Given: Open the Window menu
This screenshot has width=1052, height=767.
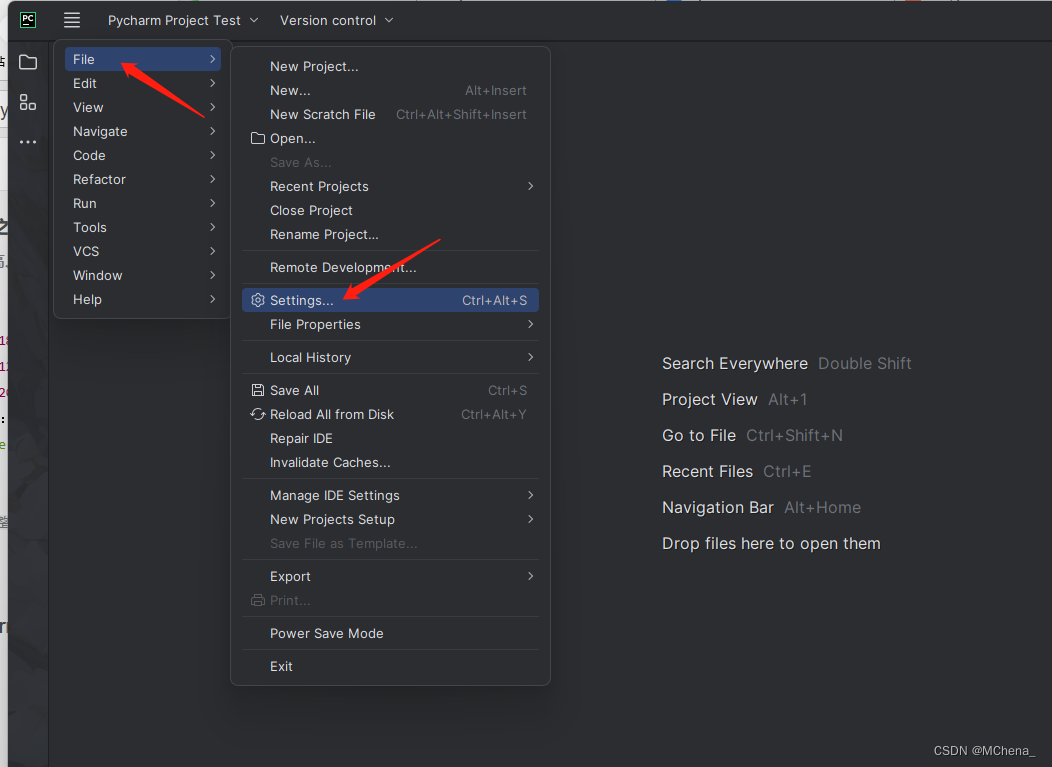Looking at the screenshot, I should click(x=143, y=275).
